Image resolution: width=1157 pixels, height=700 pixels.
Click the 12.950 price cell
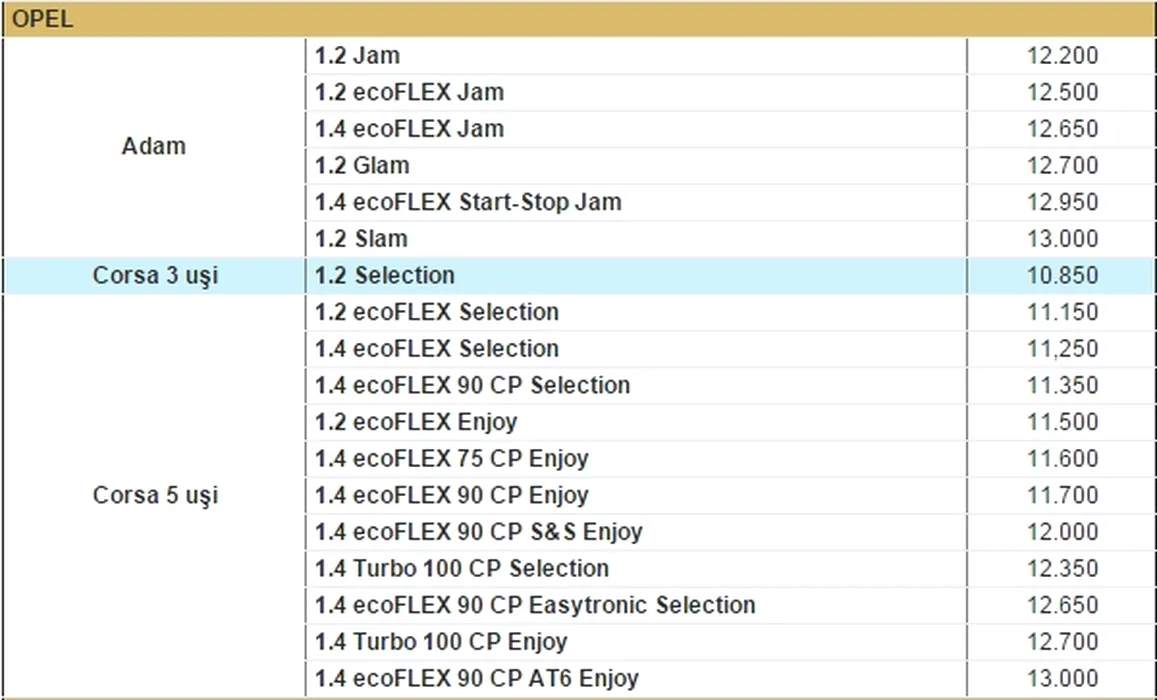[1062, 203]
